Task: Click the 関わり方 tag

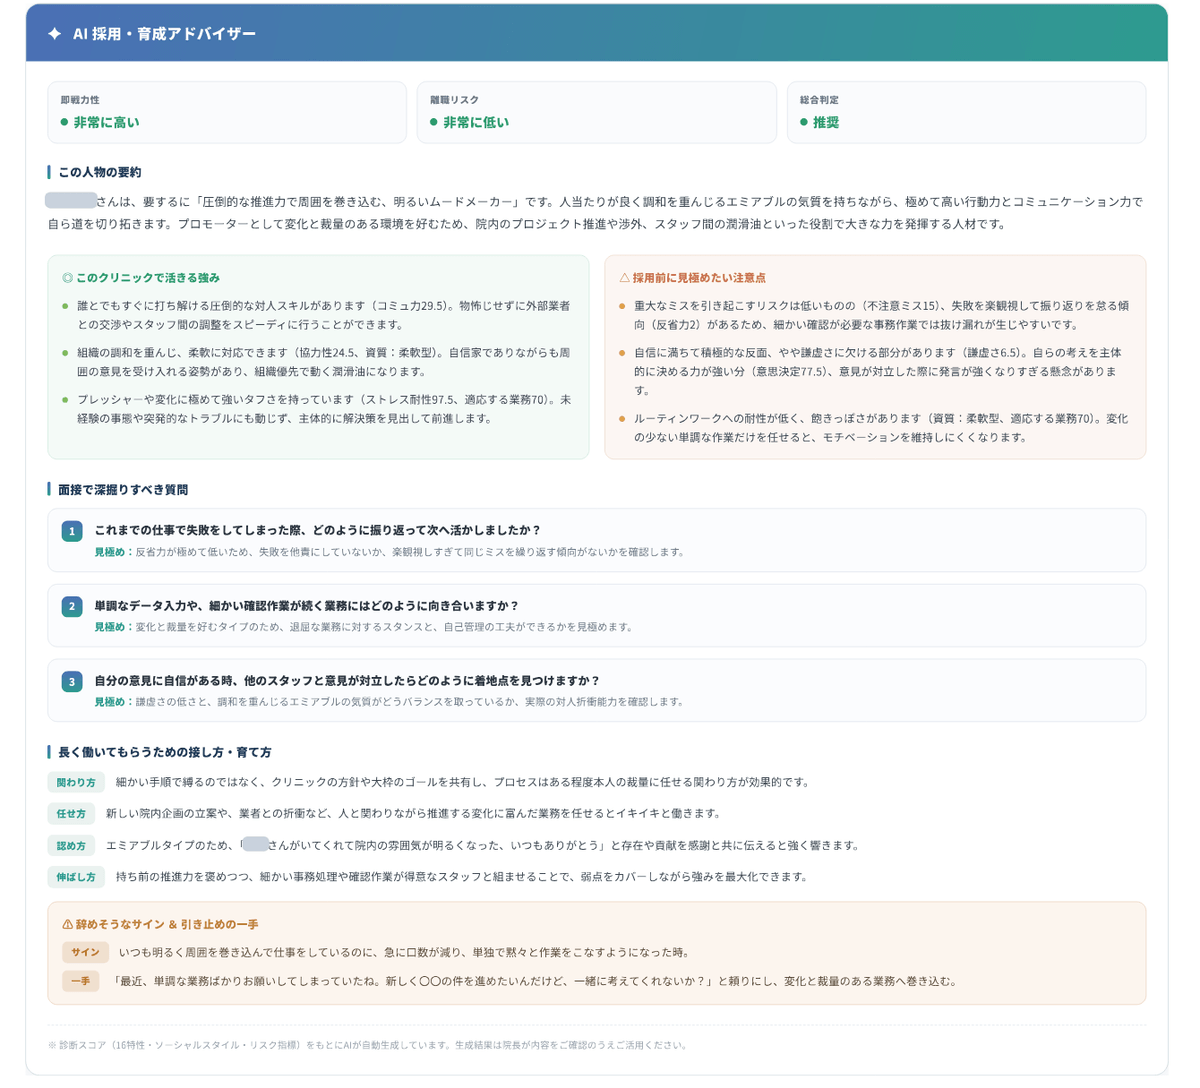Action: 76,782
